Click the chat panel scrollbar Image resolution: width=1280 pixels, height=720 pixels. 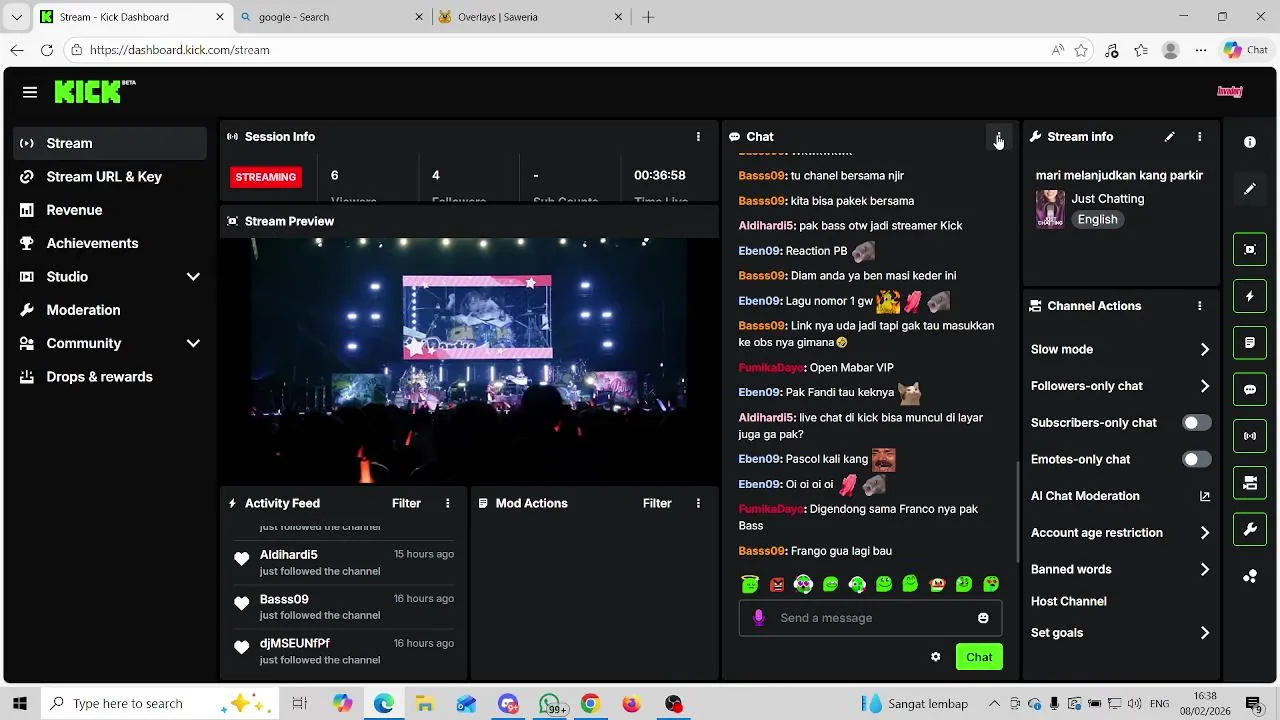[x=1018, y=510]
